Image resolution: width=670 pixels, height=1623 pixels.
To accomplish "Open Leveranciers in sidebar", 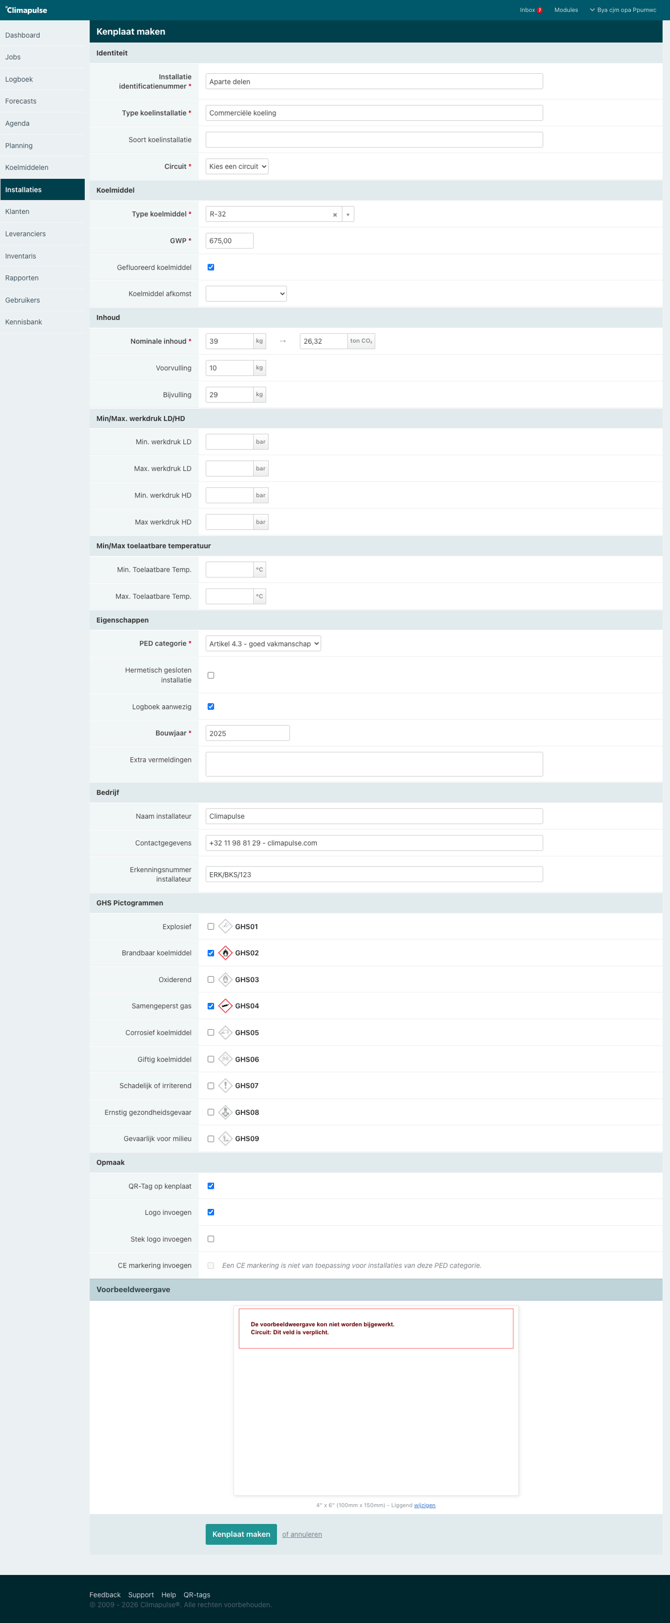I will pos(42,233).
